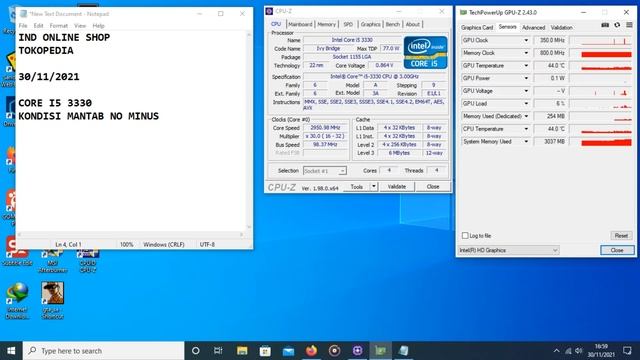This screenshot has height=360, width=640.
Task: Click the Close button in CPU-Z
Action: [x=433, y=187]
